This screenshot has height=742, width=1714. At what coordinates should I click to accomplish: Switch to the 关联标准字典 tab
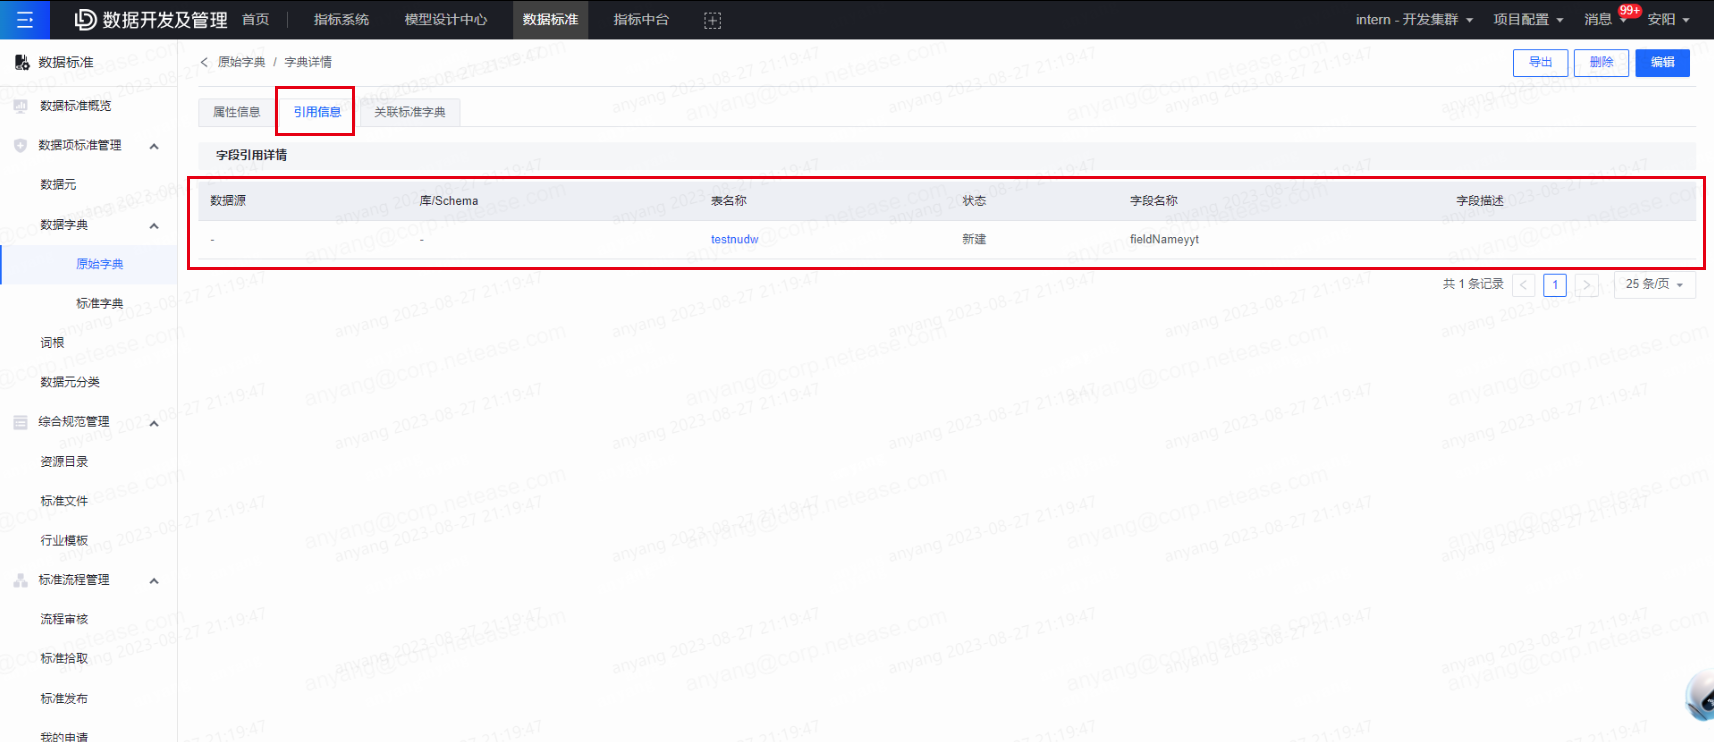[410, 112]
